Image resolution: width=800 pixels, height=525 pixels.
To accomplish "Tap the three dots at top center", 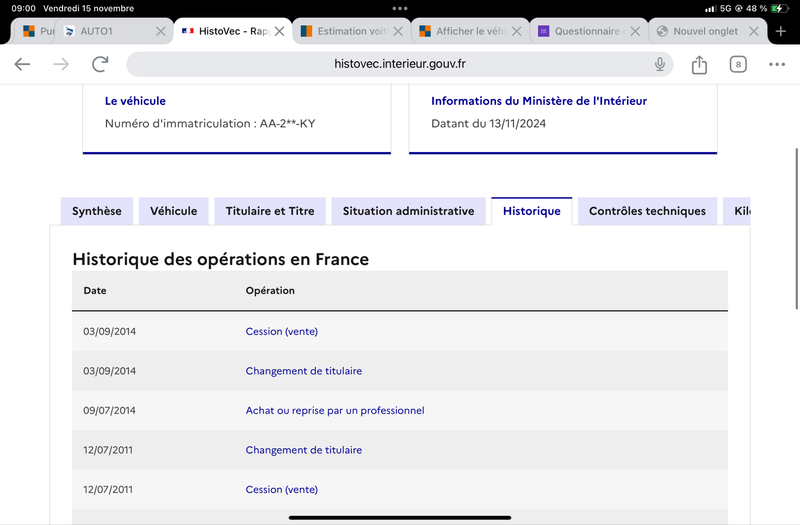I will 399,8.
